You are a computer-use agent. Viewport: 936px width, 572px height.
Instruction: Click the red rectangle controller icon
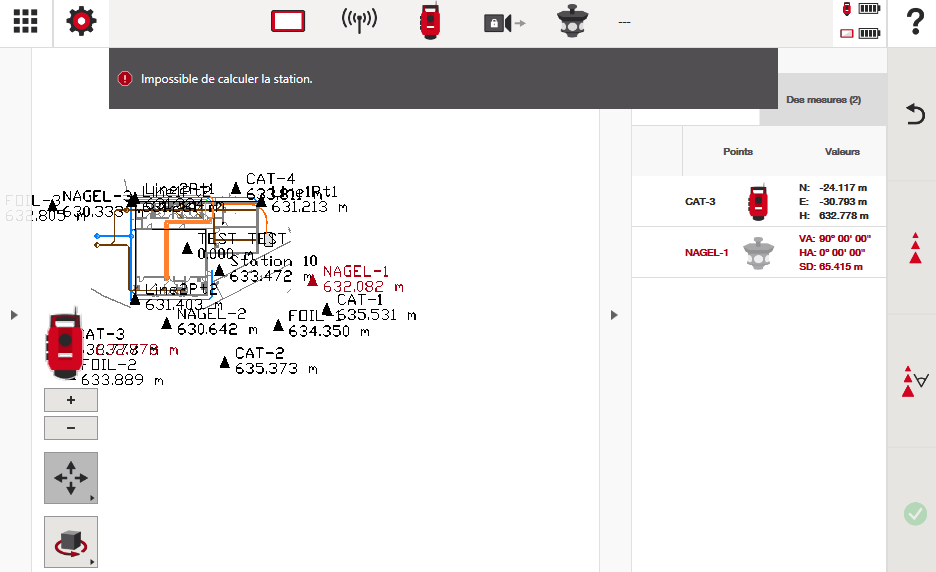[x=288, y=22]
